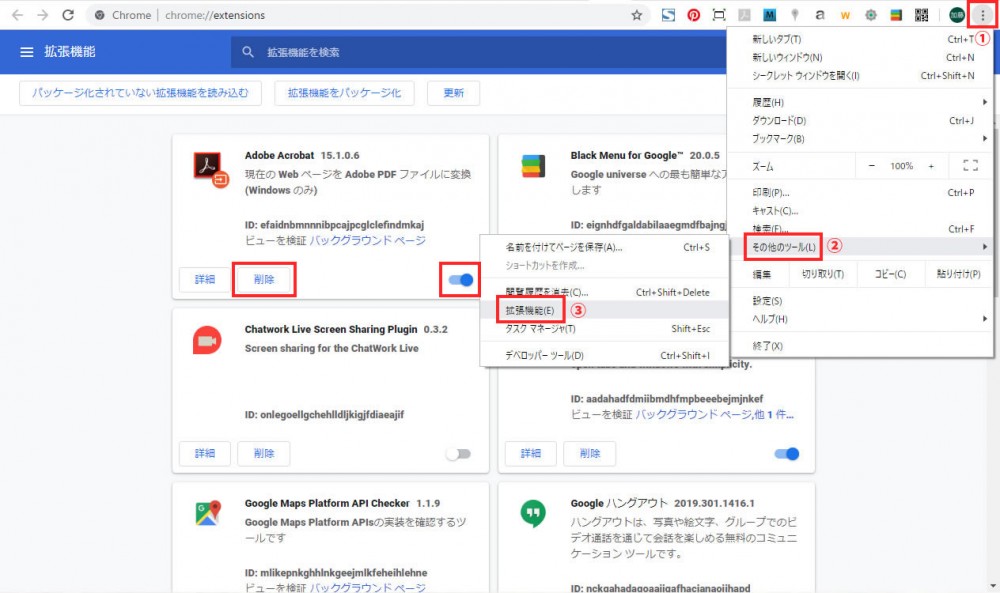Expand the ブックマーク(B) submenu
The width and height of the screenshot is (1000, 593).
(x=860, y=138)
